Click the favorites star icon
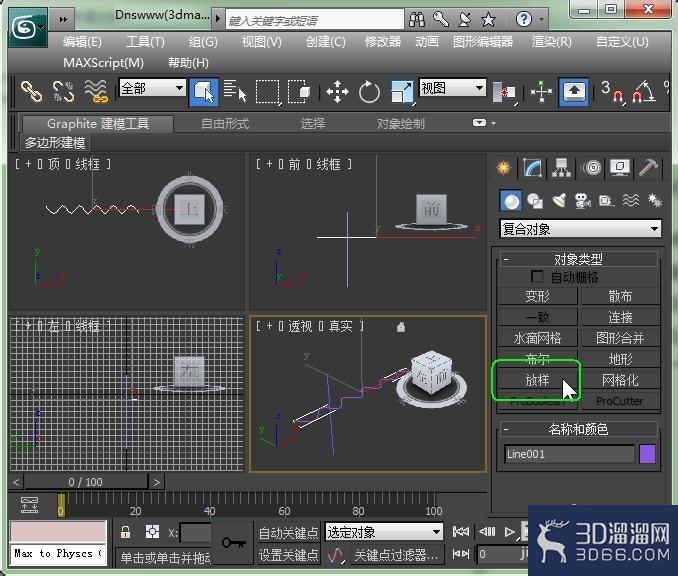Screen dimensions: 678x576 [x=488, y=19]
